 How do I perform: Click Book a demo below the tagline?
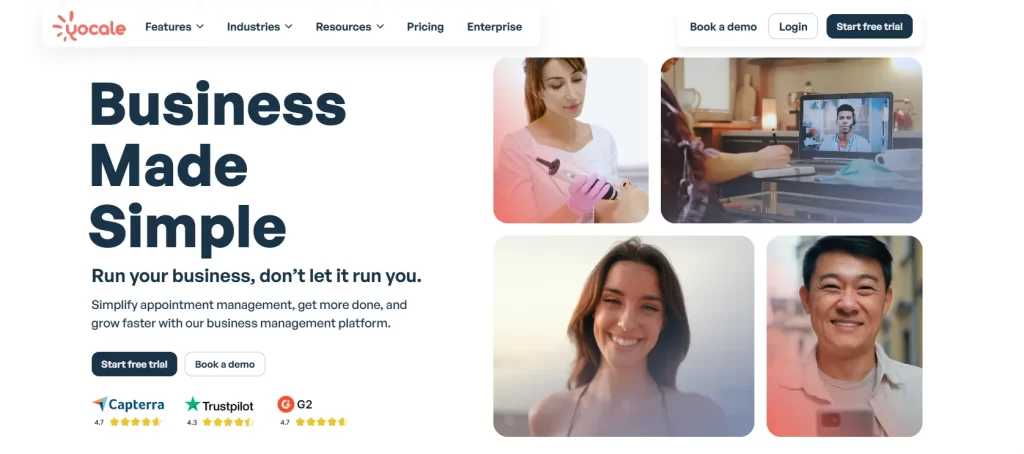coord(224,364)
